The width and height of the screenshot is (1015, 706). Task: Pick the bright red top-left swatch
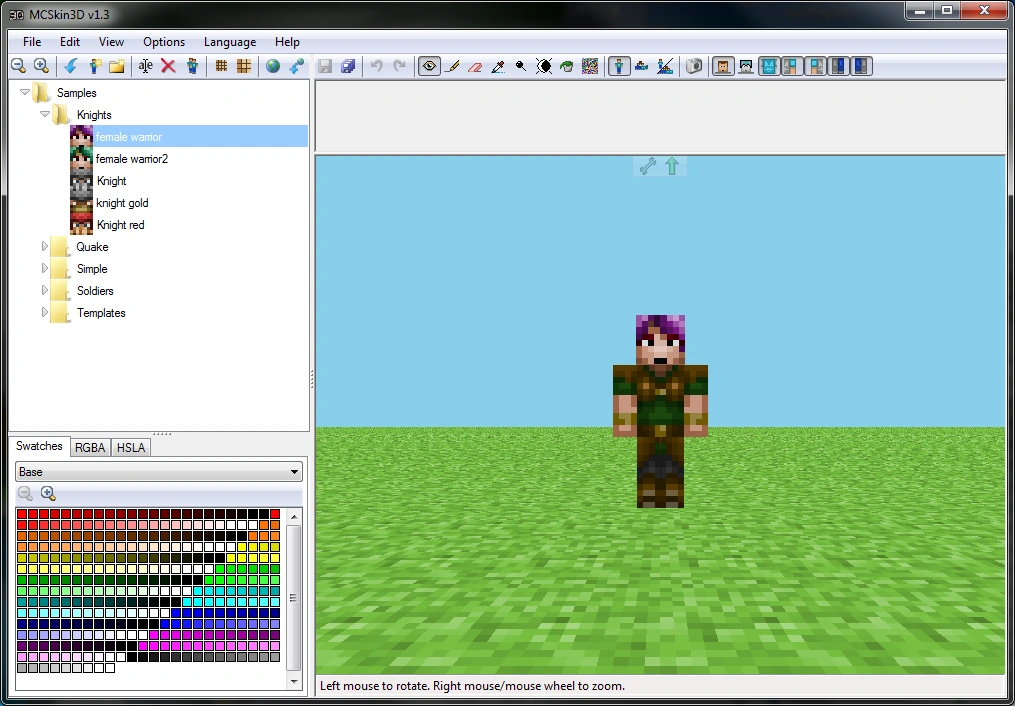[x=22, y=514]
